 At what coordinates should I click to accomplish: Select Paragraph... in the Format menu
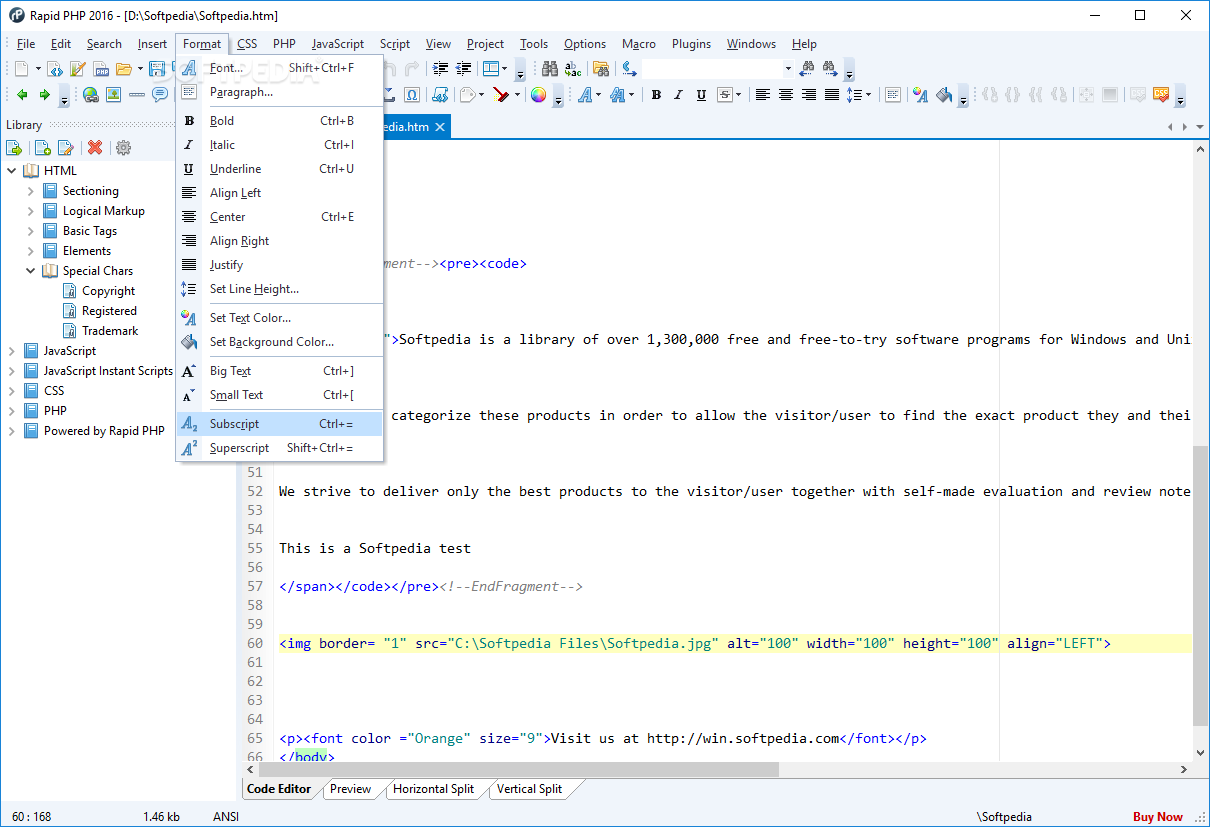280,92
